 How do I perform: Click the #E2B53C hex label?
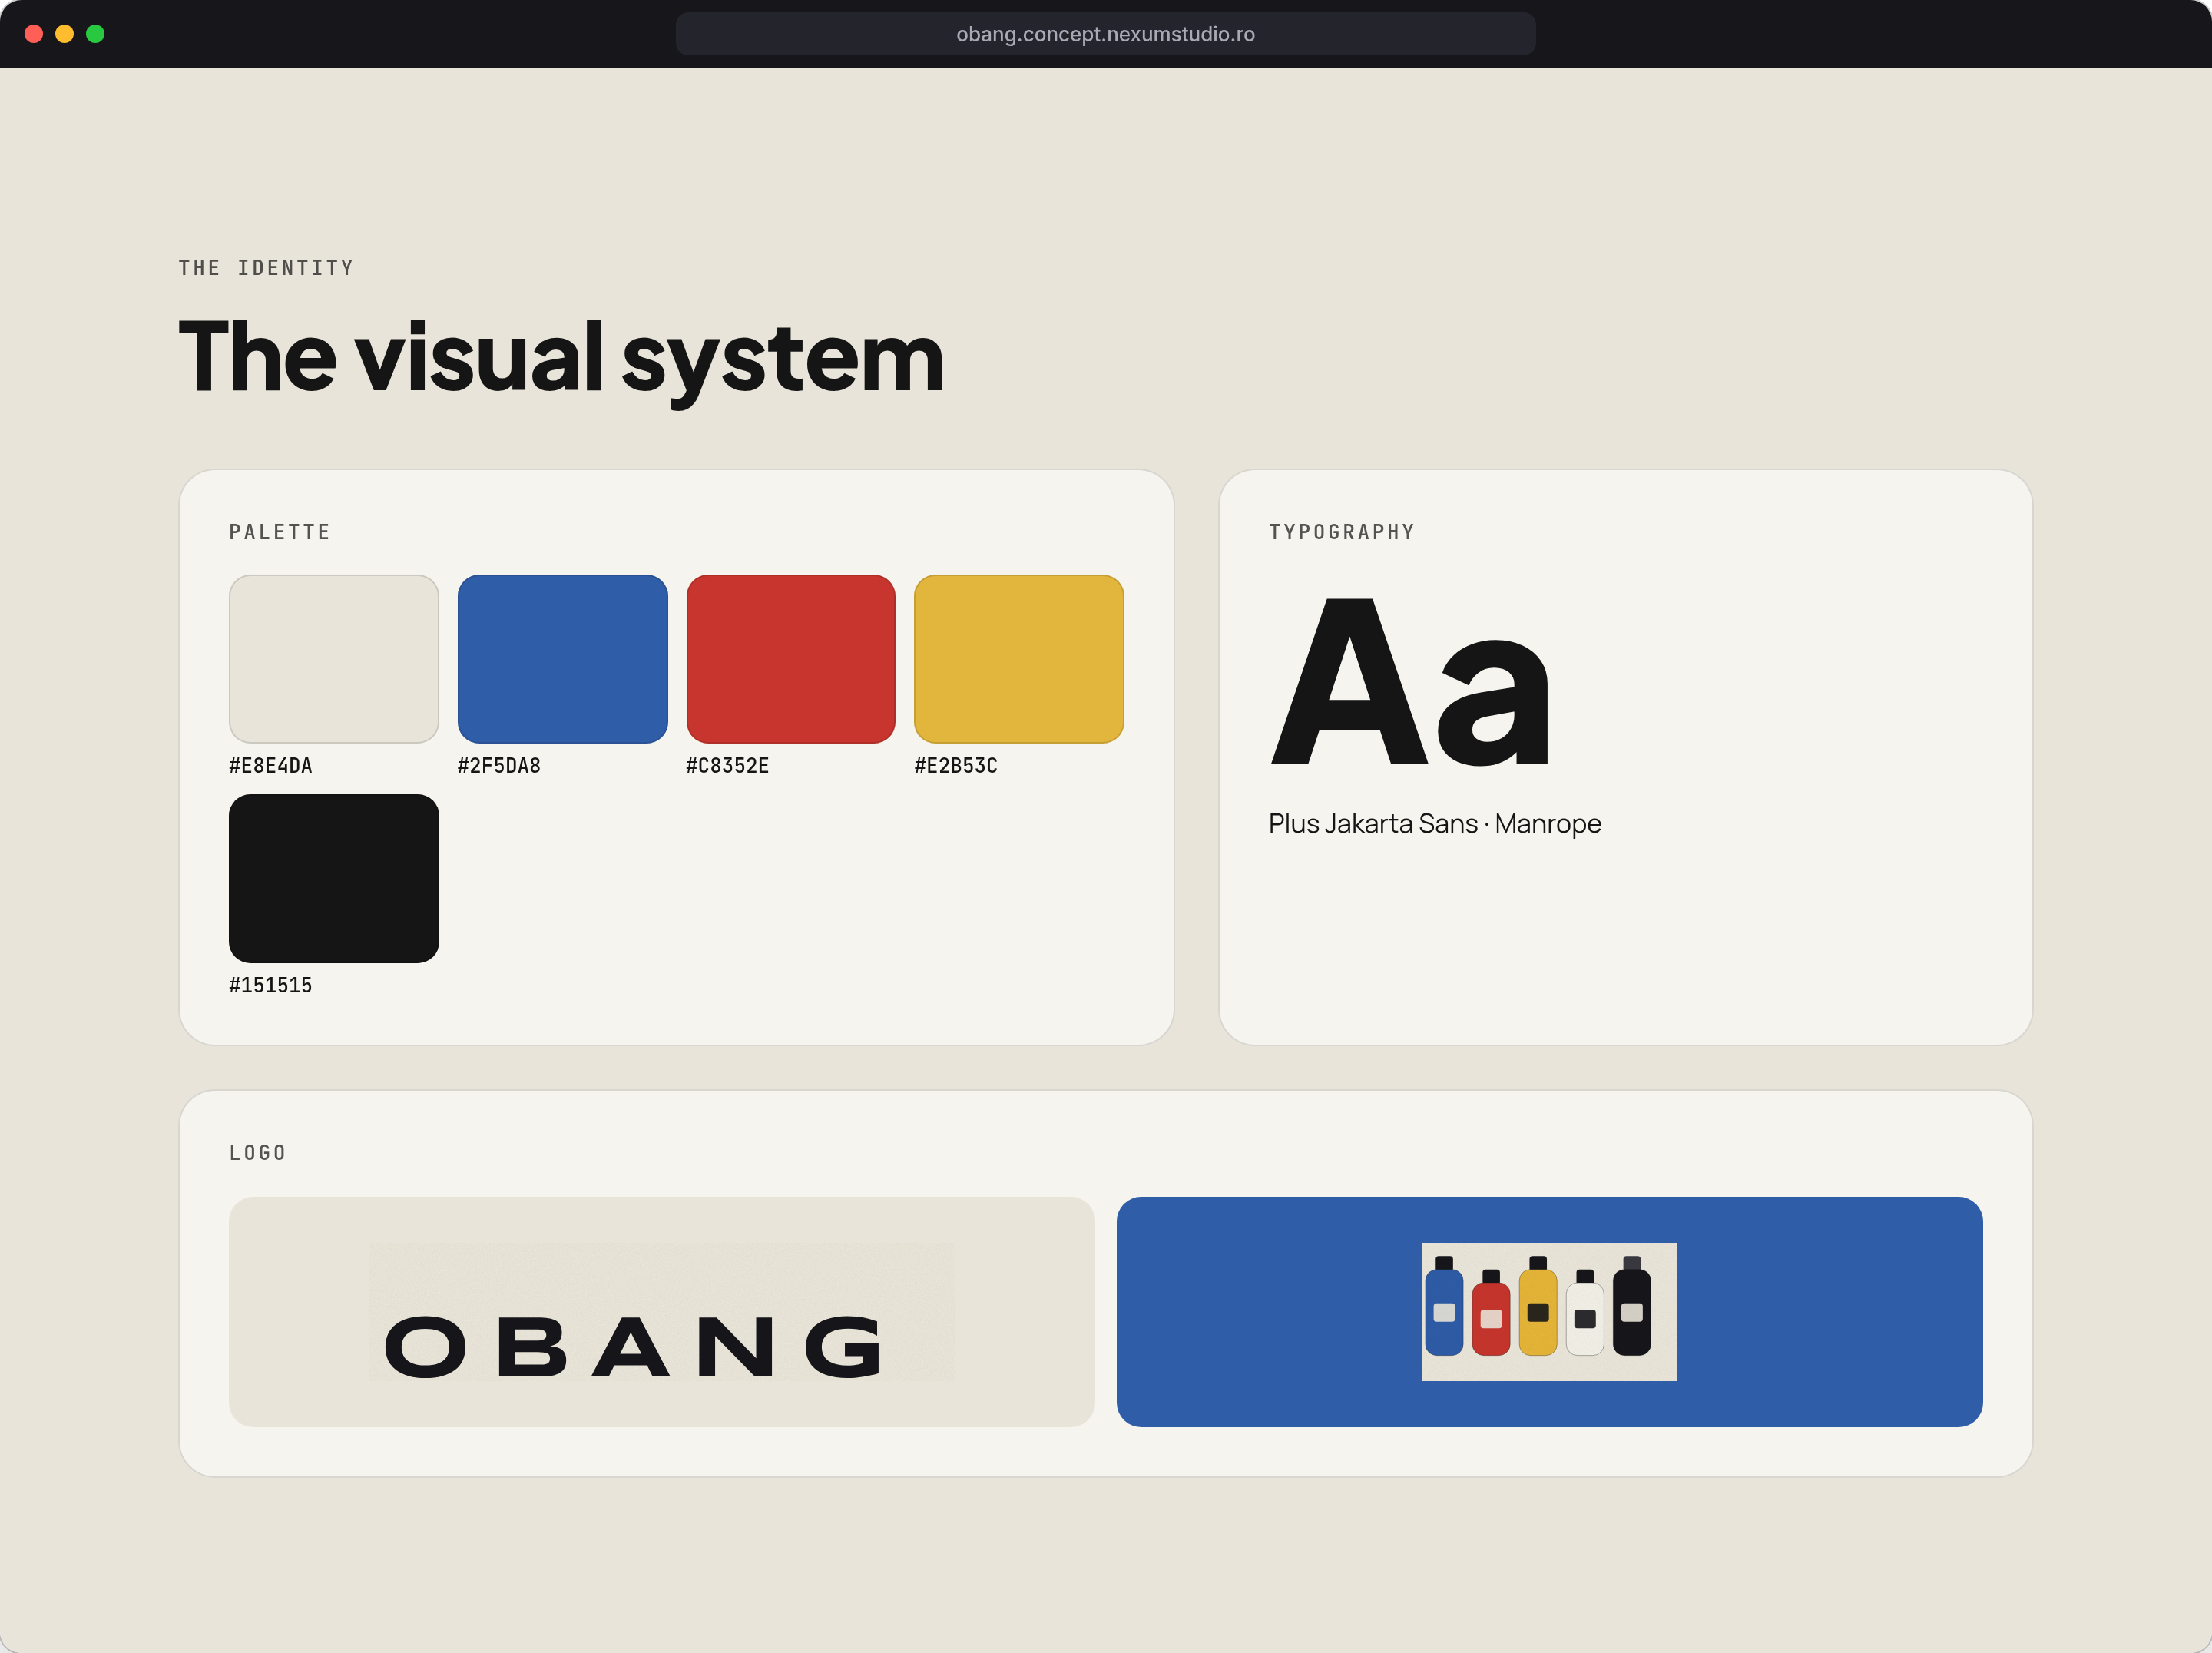click(956, 766)
